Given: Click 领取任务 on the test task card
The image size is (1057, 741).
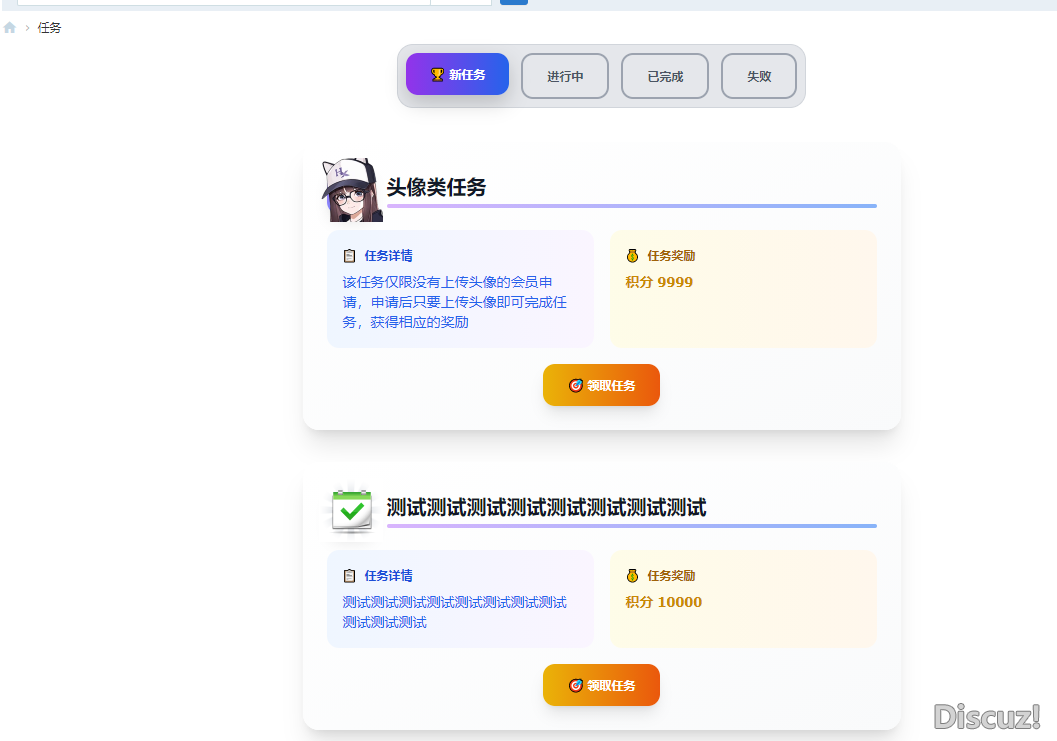Looking at the screenshot, I should pyautogui.click(x=601, y=685).
